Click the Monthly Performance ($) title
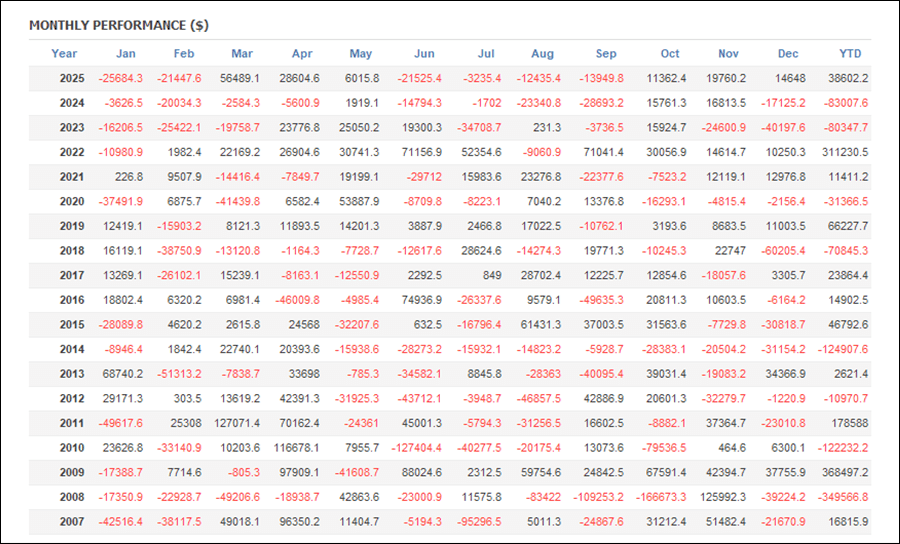 tap(119, 24)
